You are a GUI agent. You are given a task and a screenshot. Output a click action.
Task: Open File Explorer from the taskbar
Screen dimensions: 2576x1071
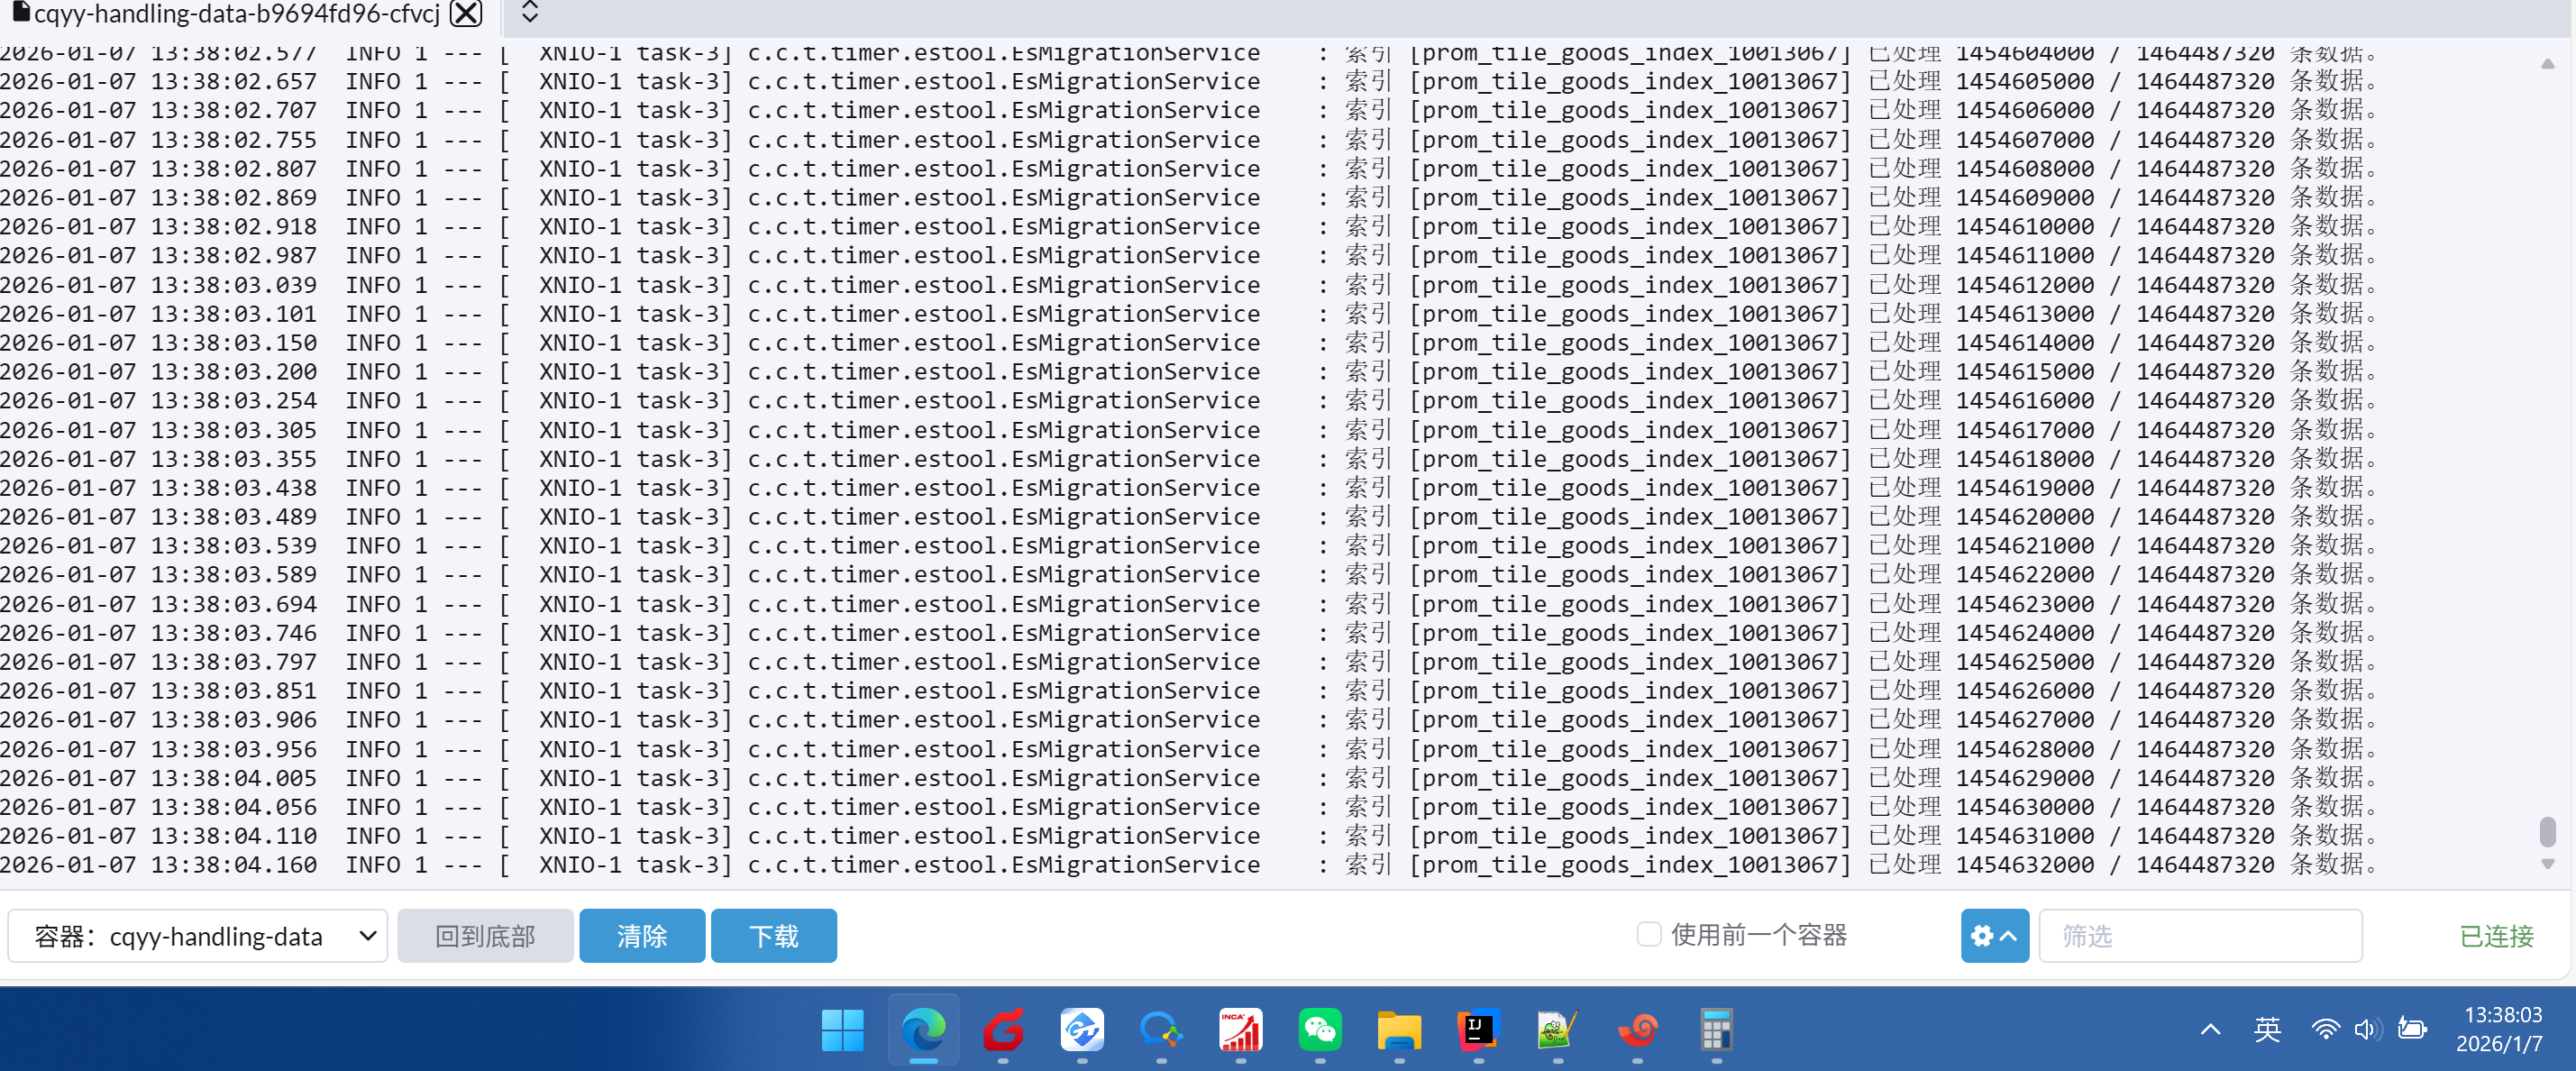pyautogui.click(x=1398, y=1030)
